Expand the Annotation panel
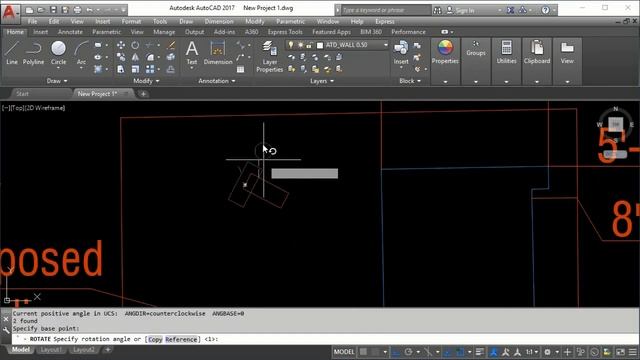 pyautogui.click(x=217, y=81)
